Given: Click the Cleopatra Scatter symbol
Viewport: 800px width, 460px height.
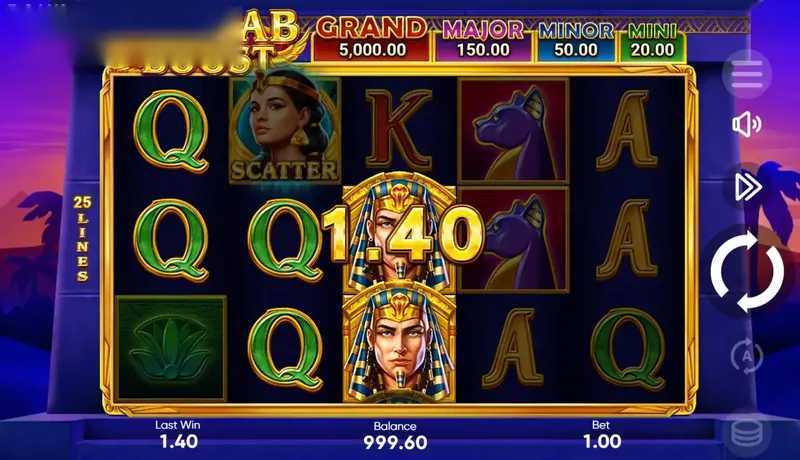Looking at the screenshot, I should tap(284, 127).
